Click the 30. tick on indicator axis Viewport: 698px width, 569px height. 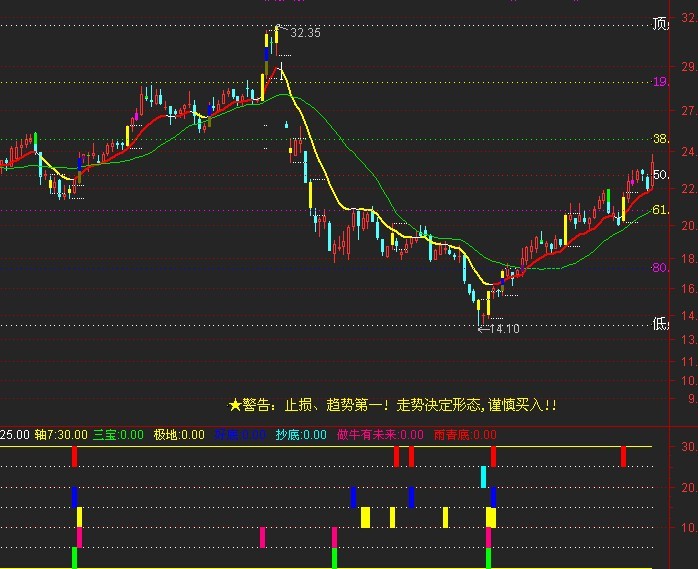click(689, 447)
